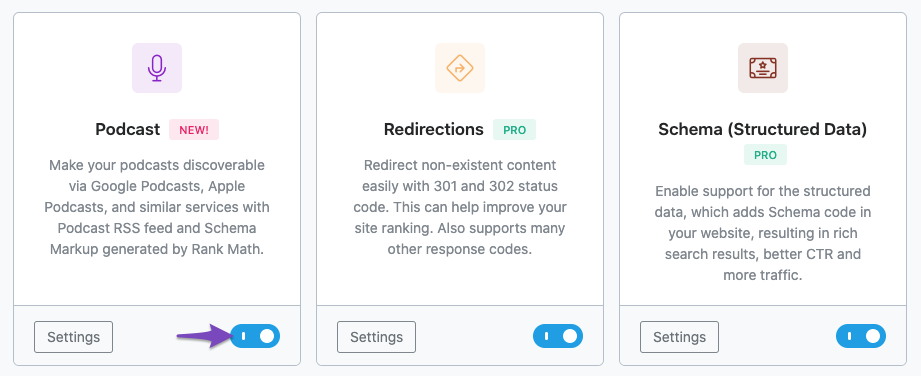Screen dimensions: 921x376
Task: Open Settings for the Podcast module
Action: (73, 337)
